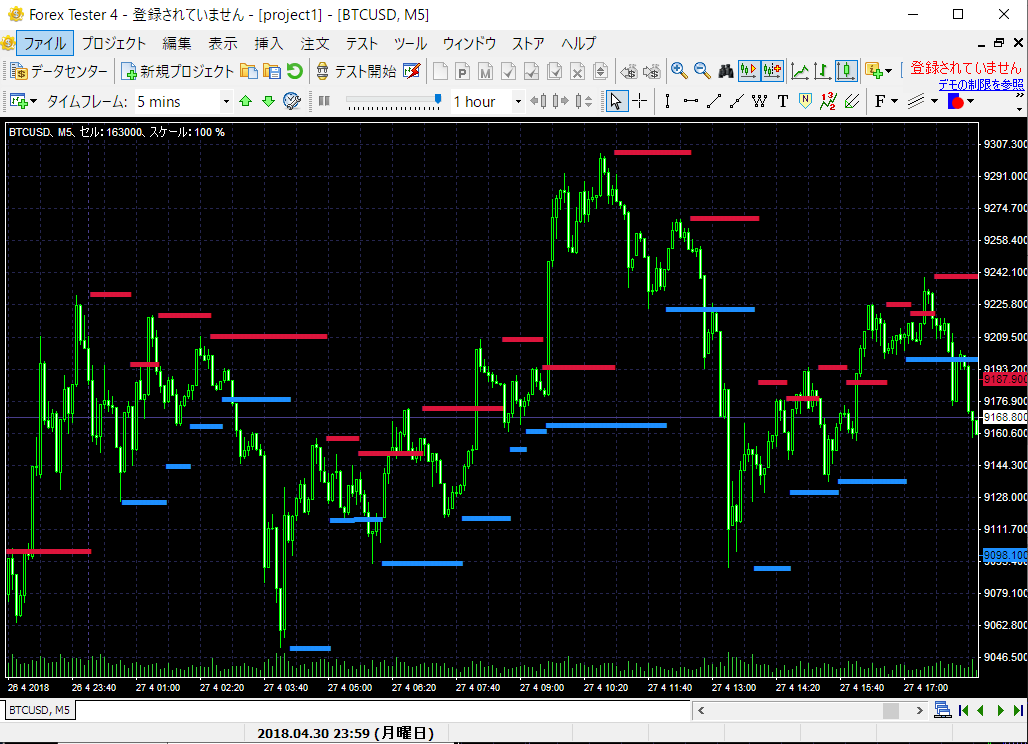Switch to candlestick chart mode
Image resolution: width=1028 pixels, height=744 pixels.
click(846, 71)
